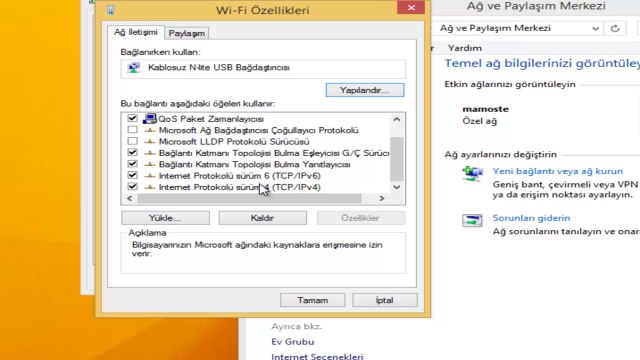Refresh the Ağ ve Paylaşım Merkezi address bar

615,28
